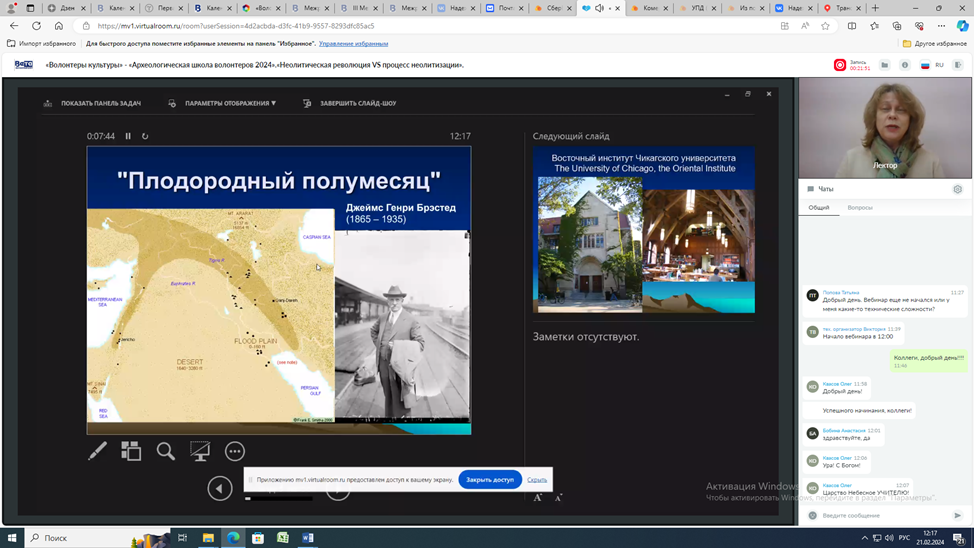Open Word from the Windows taskbar
The height and width of the screenshot is (548, 974).
coord(308,538)
